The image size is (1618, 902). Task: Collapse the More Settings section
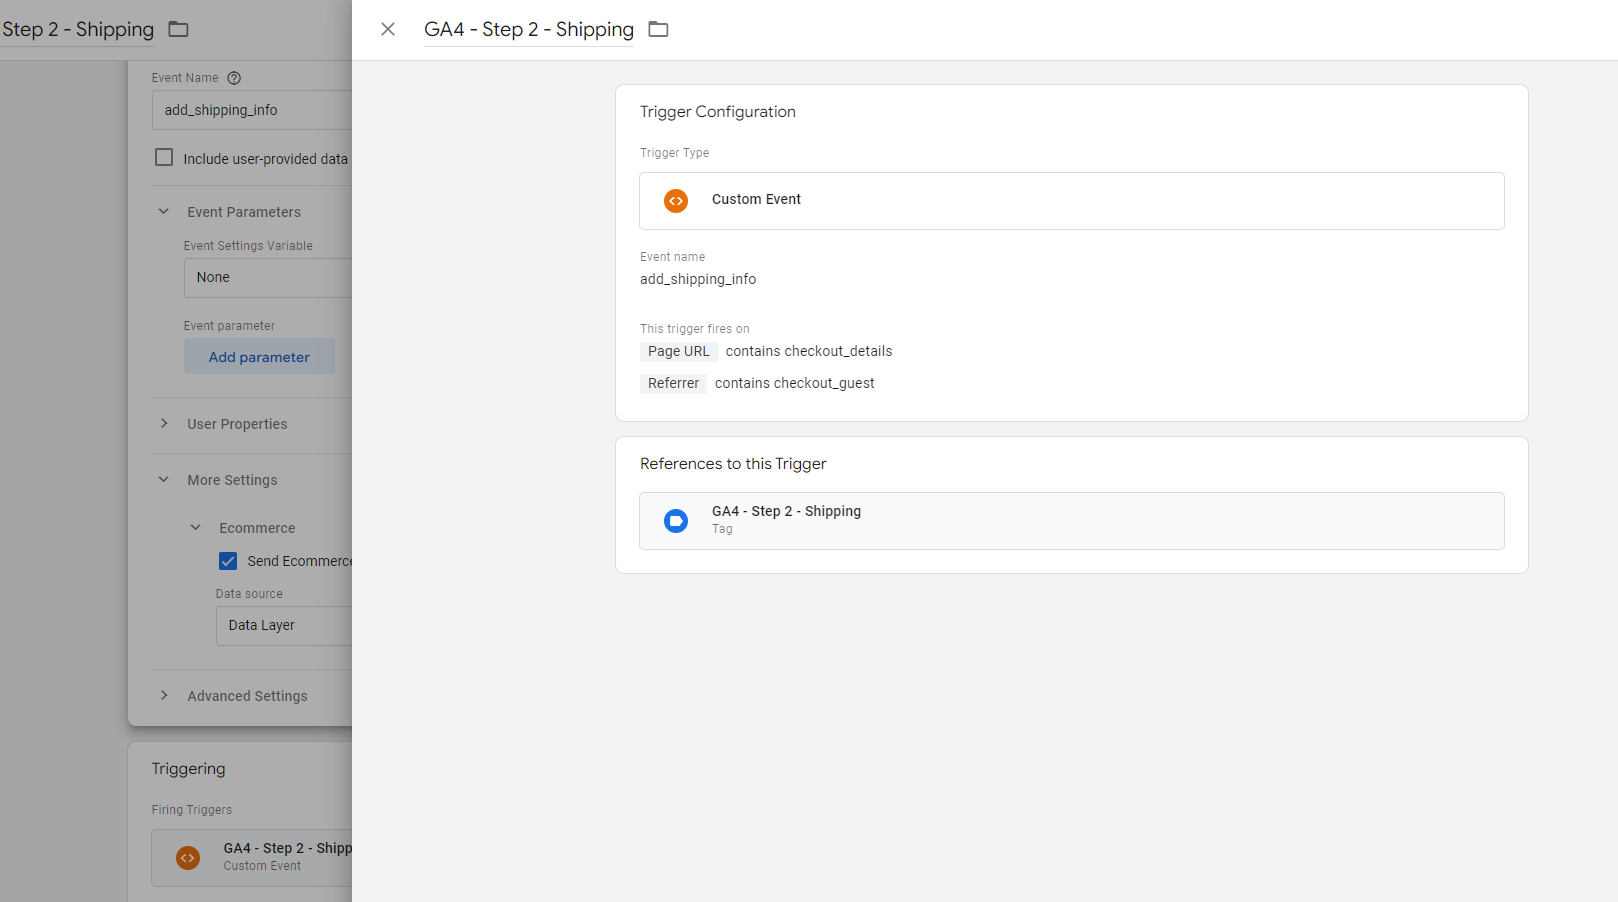tap(164, 480)
